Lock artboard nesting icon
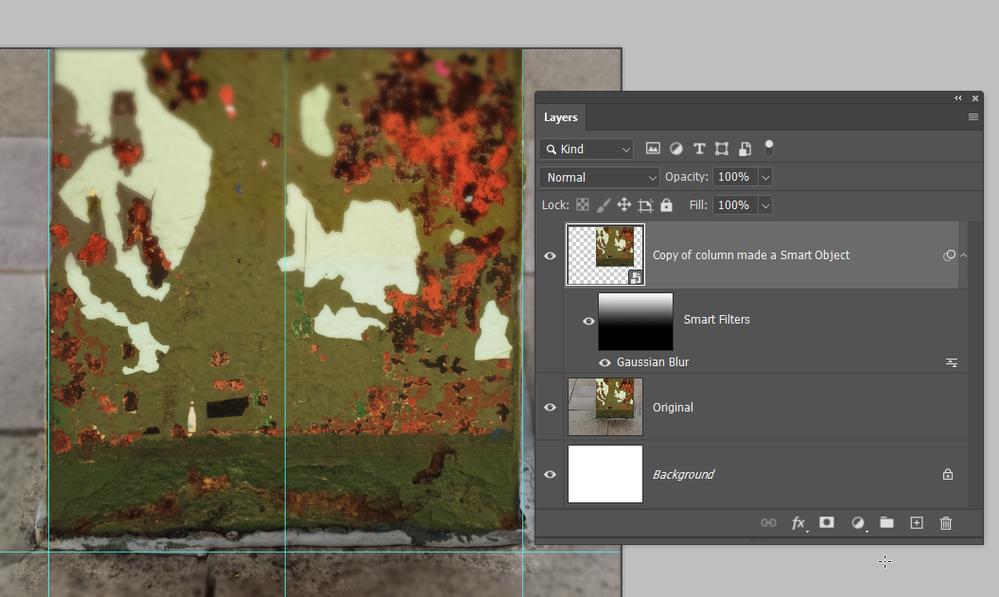 (x=645, y=205)
